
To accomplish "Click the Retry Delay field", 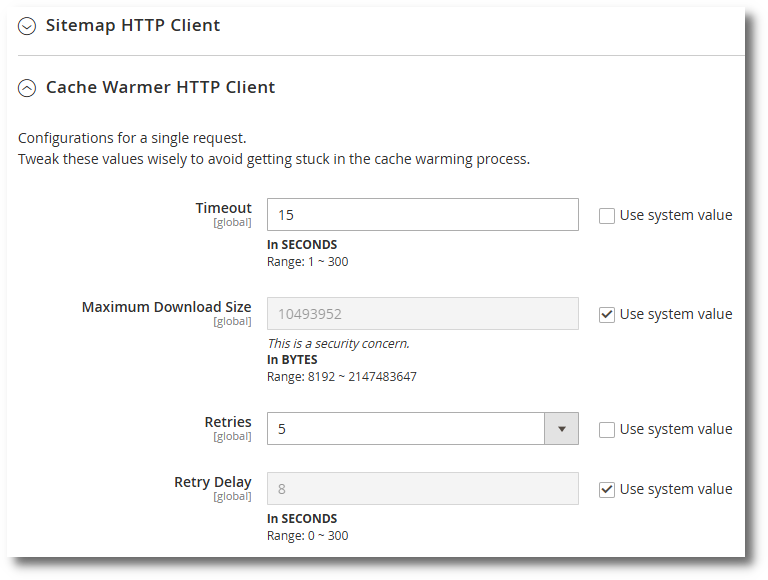I will pos(423,488).
